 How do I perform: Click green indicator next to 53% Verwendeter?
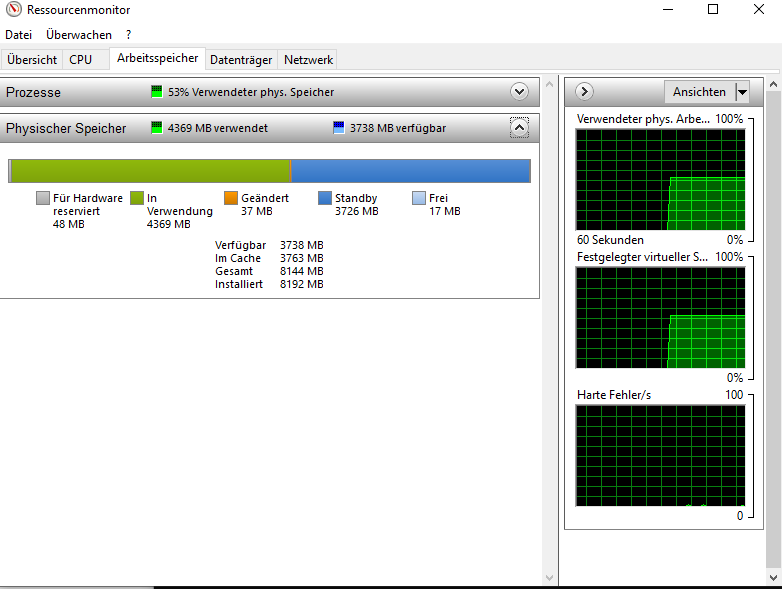tap(157, 92)
